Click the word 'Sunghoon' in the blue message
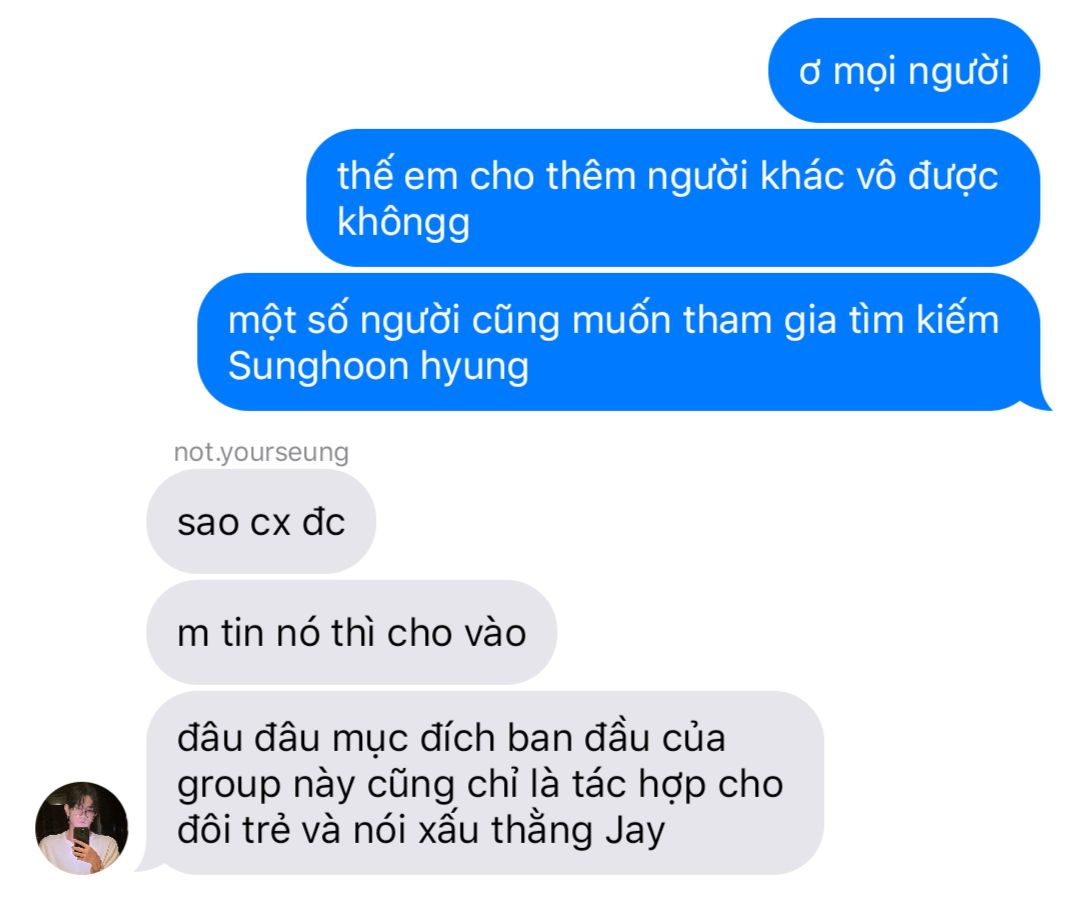This screenshot has width=1078, height=913. tap(318, 366)
